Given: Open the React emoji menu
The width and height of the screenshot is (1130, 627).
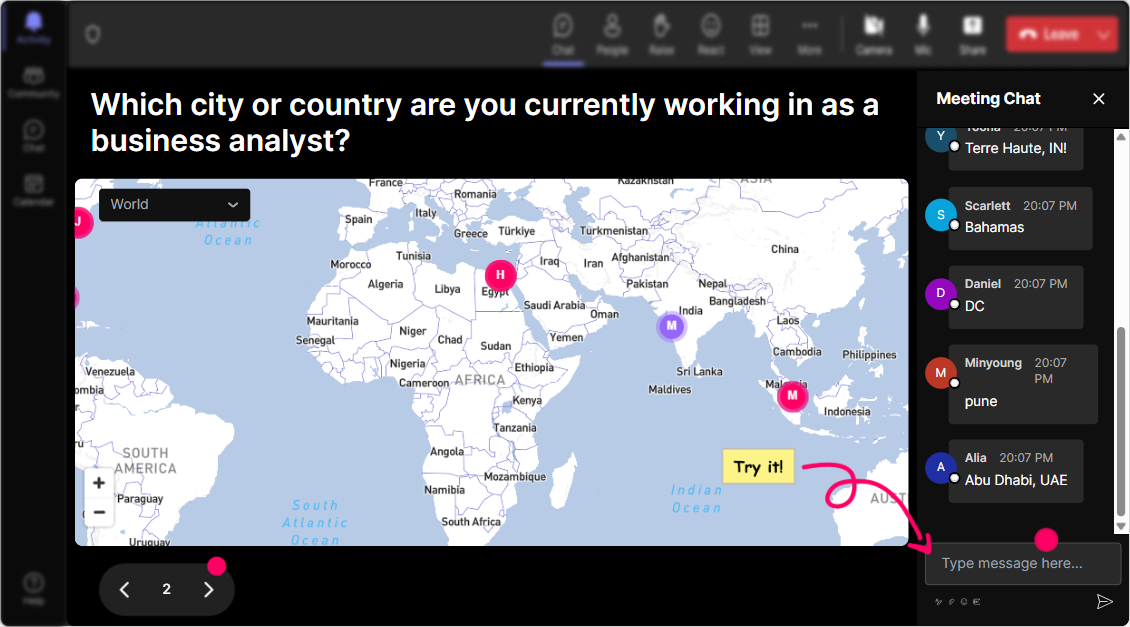Looking at the screenshot, I should tap(711, 35).
